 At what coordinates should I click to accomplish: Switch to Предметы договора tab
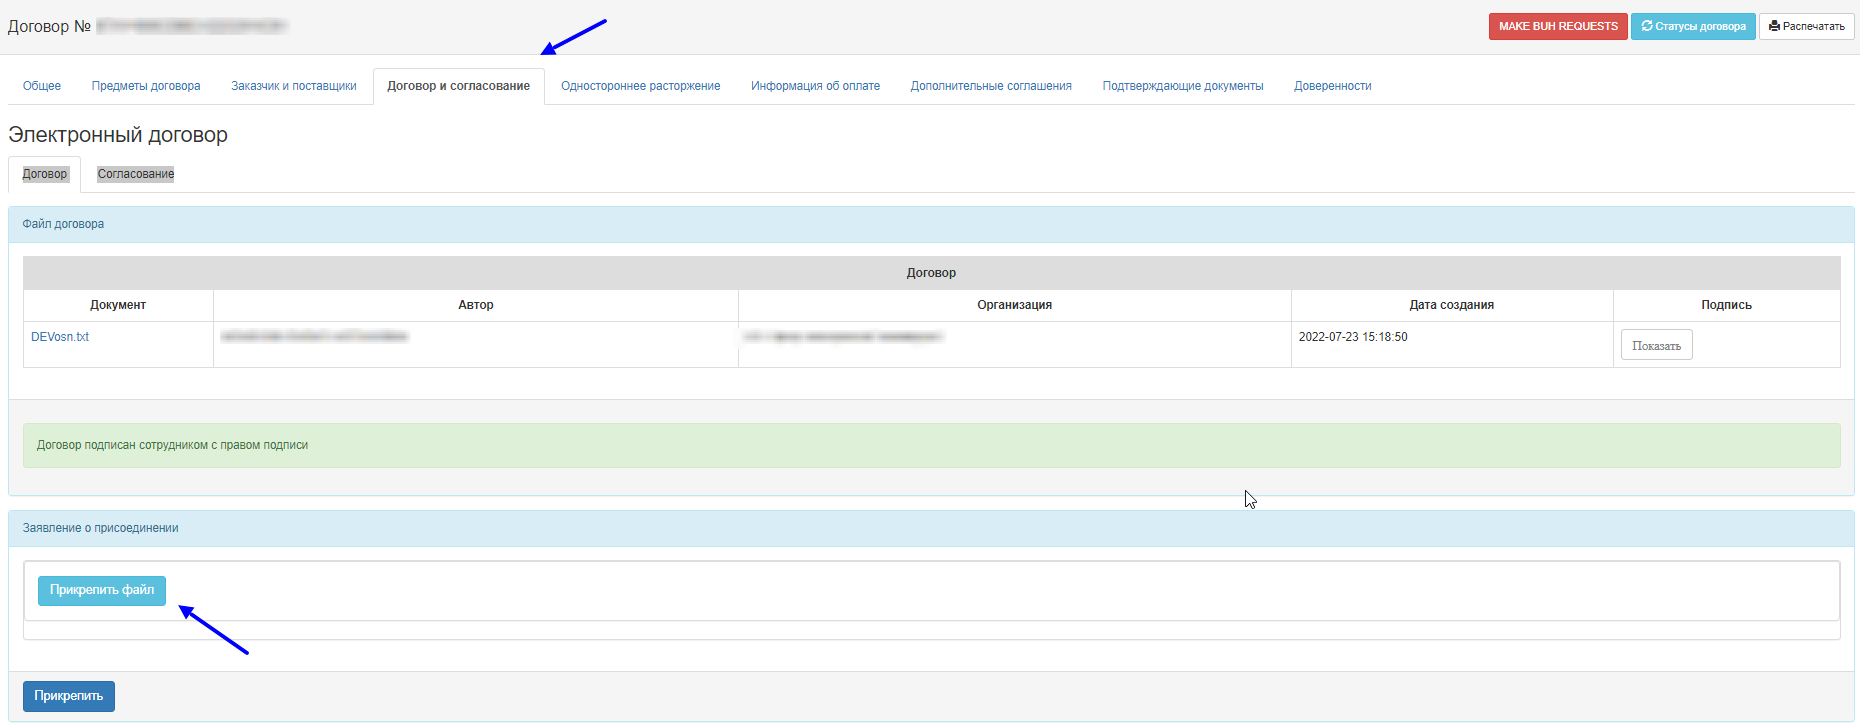pos(146,86)
